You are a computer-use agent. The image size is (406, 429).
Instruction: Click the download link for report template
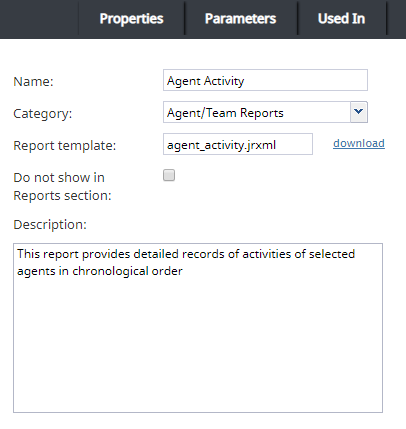pos(359,143)
